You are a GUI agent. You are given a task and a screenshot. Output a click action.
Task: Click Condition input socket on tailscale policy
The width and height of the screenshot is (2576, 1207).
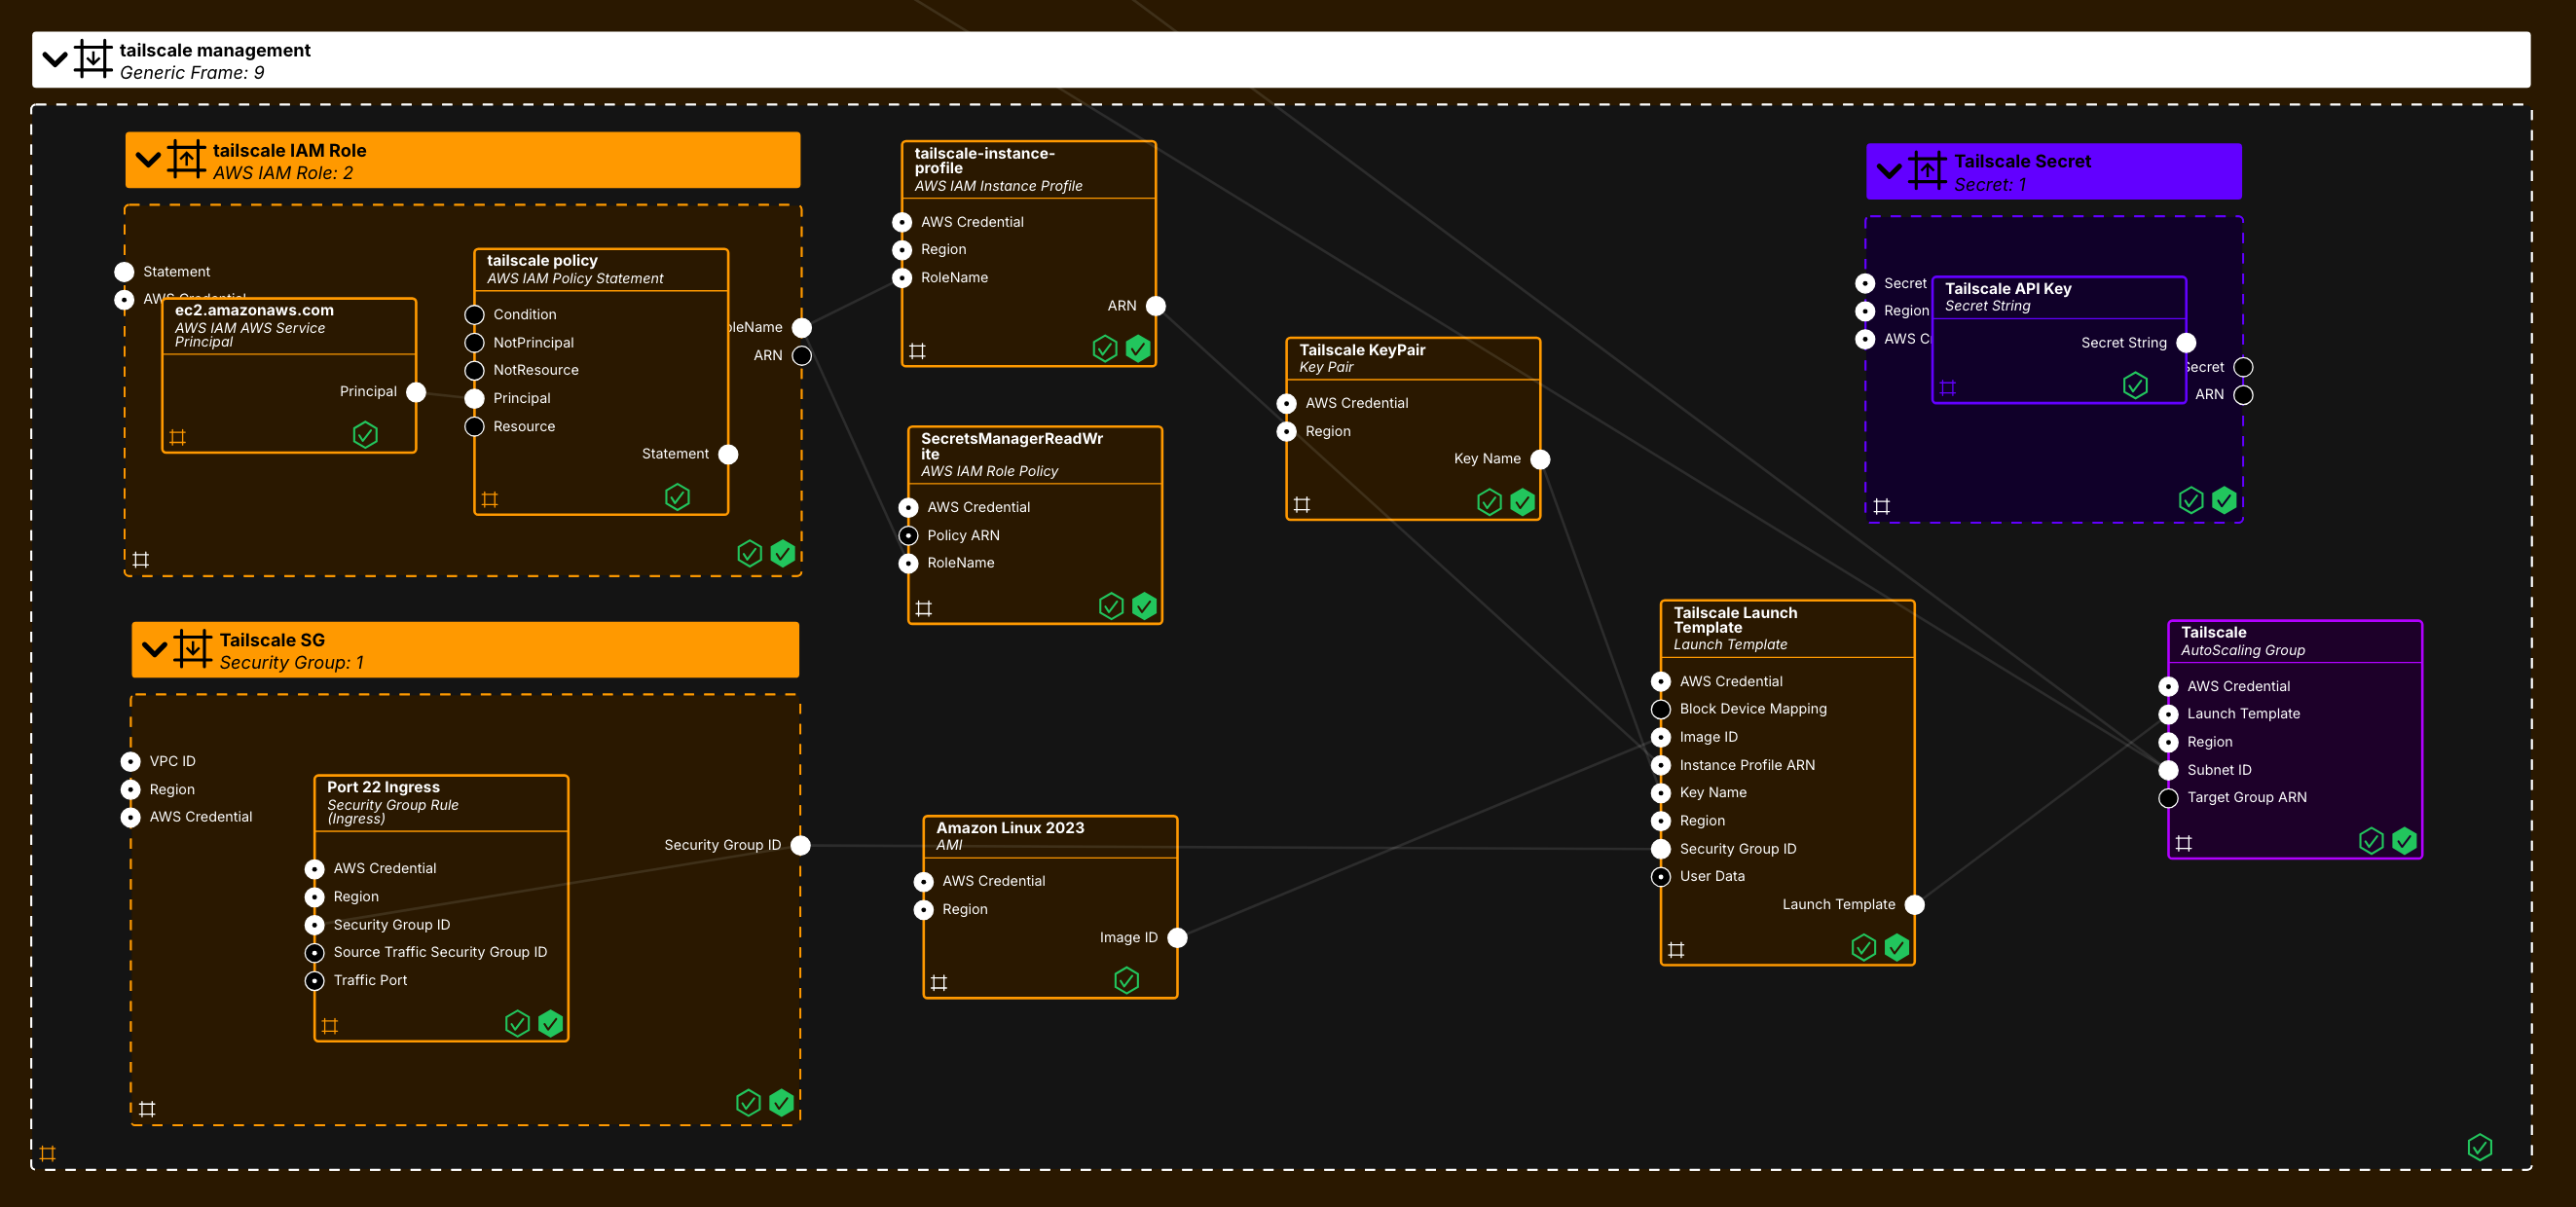(x=475, y=315)
